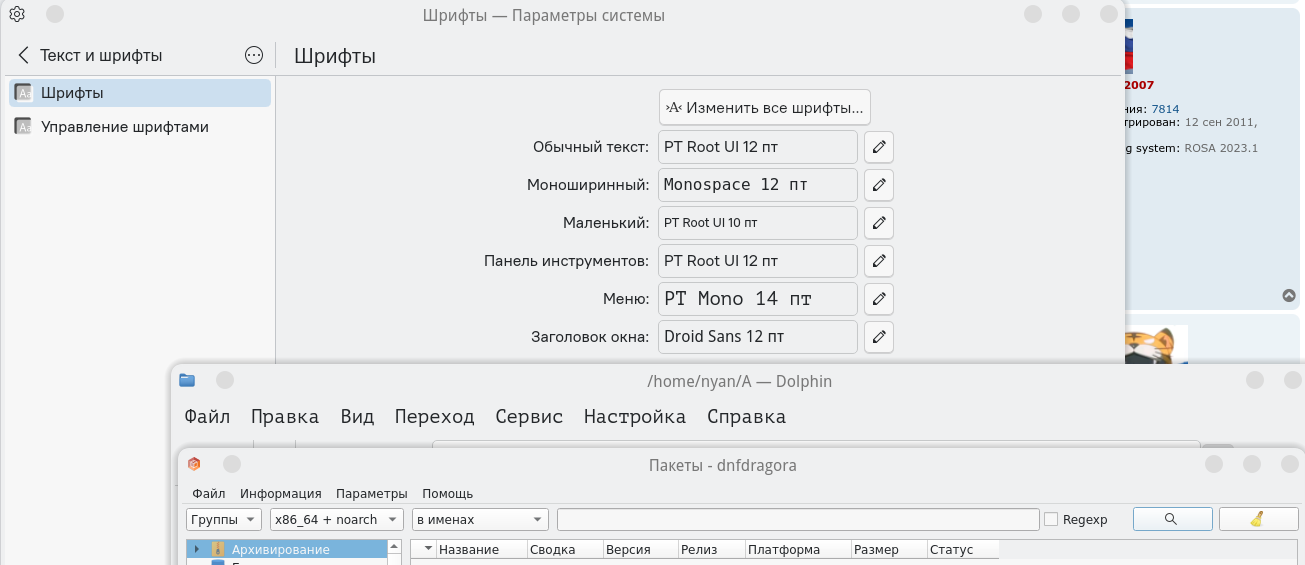This screenshot has height=565, width=1305.
Task: Open the в именах search filter dropdown
Action: point(481,519)
